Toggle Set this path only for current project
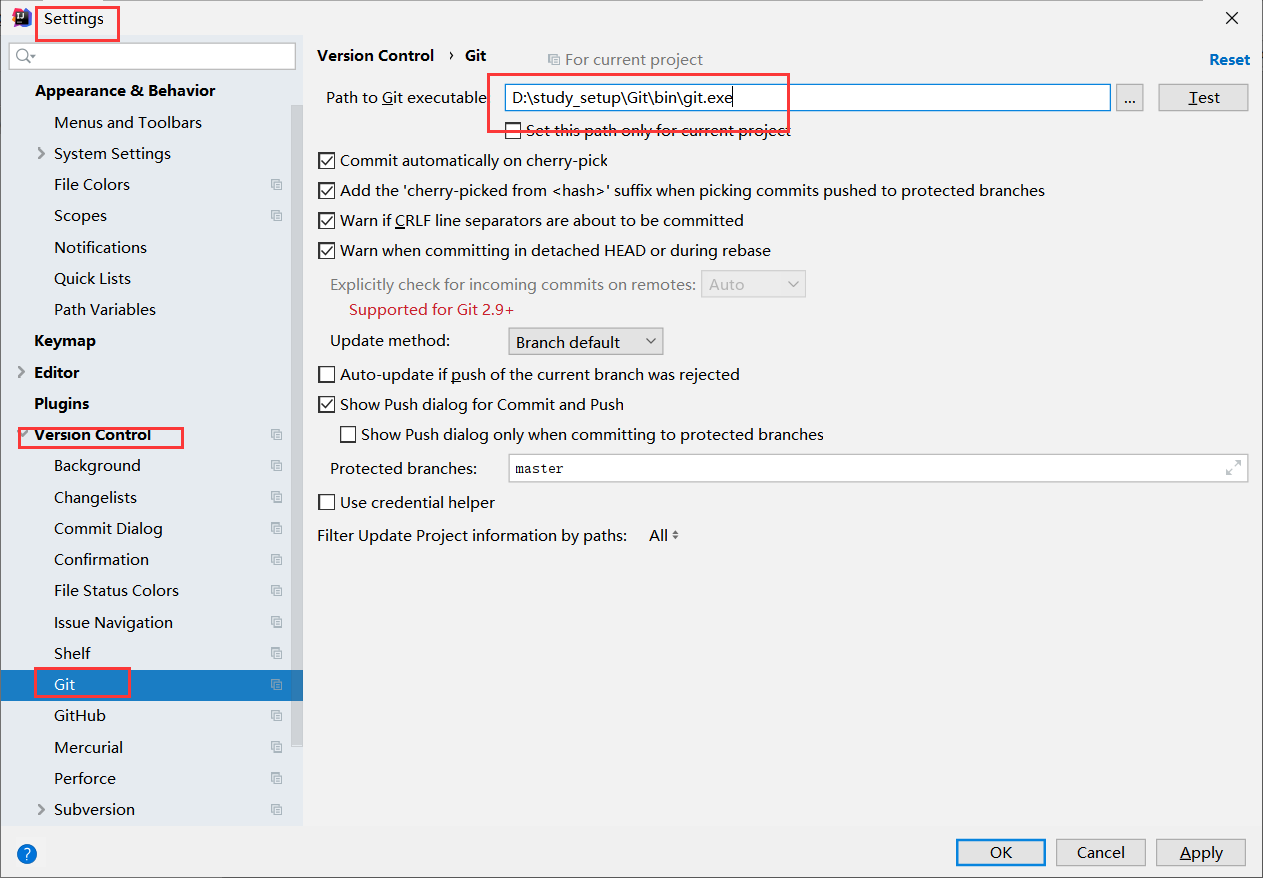 coord(513,130)
